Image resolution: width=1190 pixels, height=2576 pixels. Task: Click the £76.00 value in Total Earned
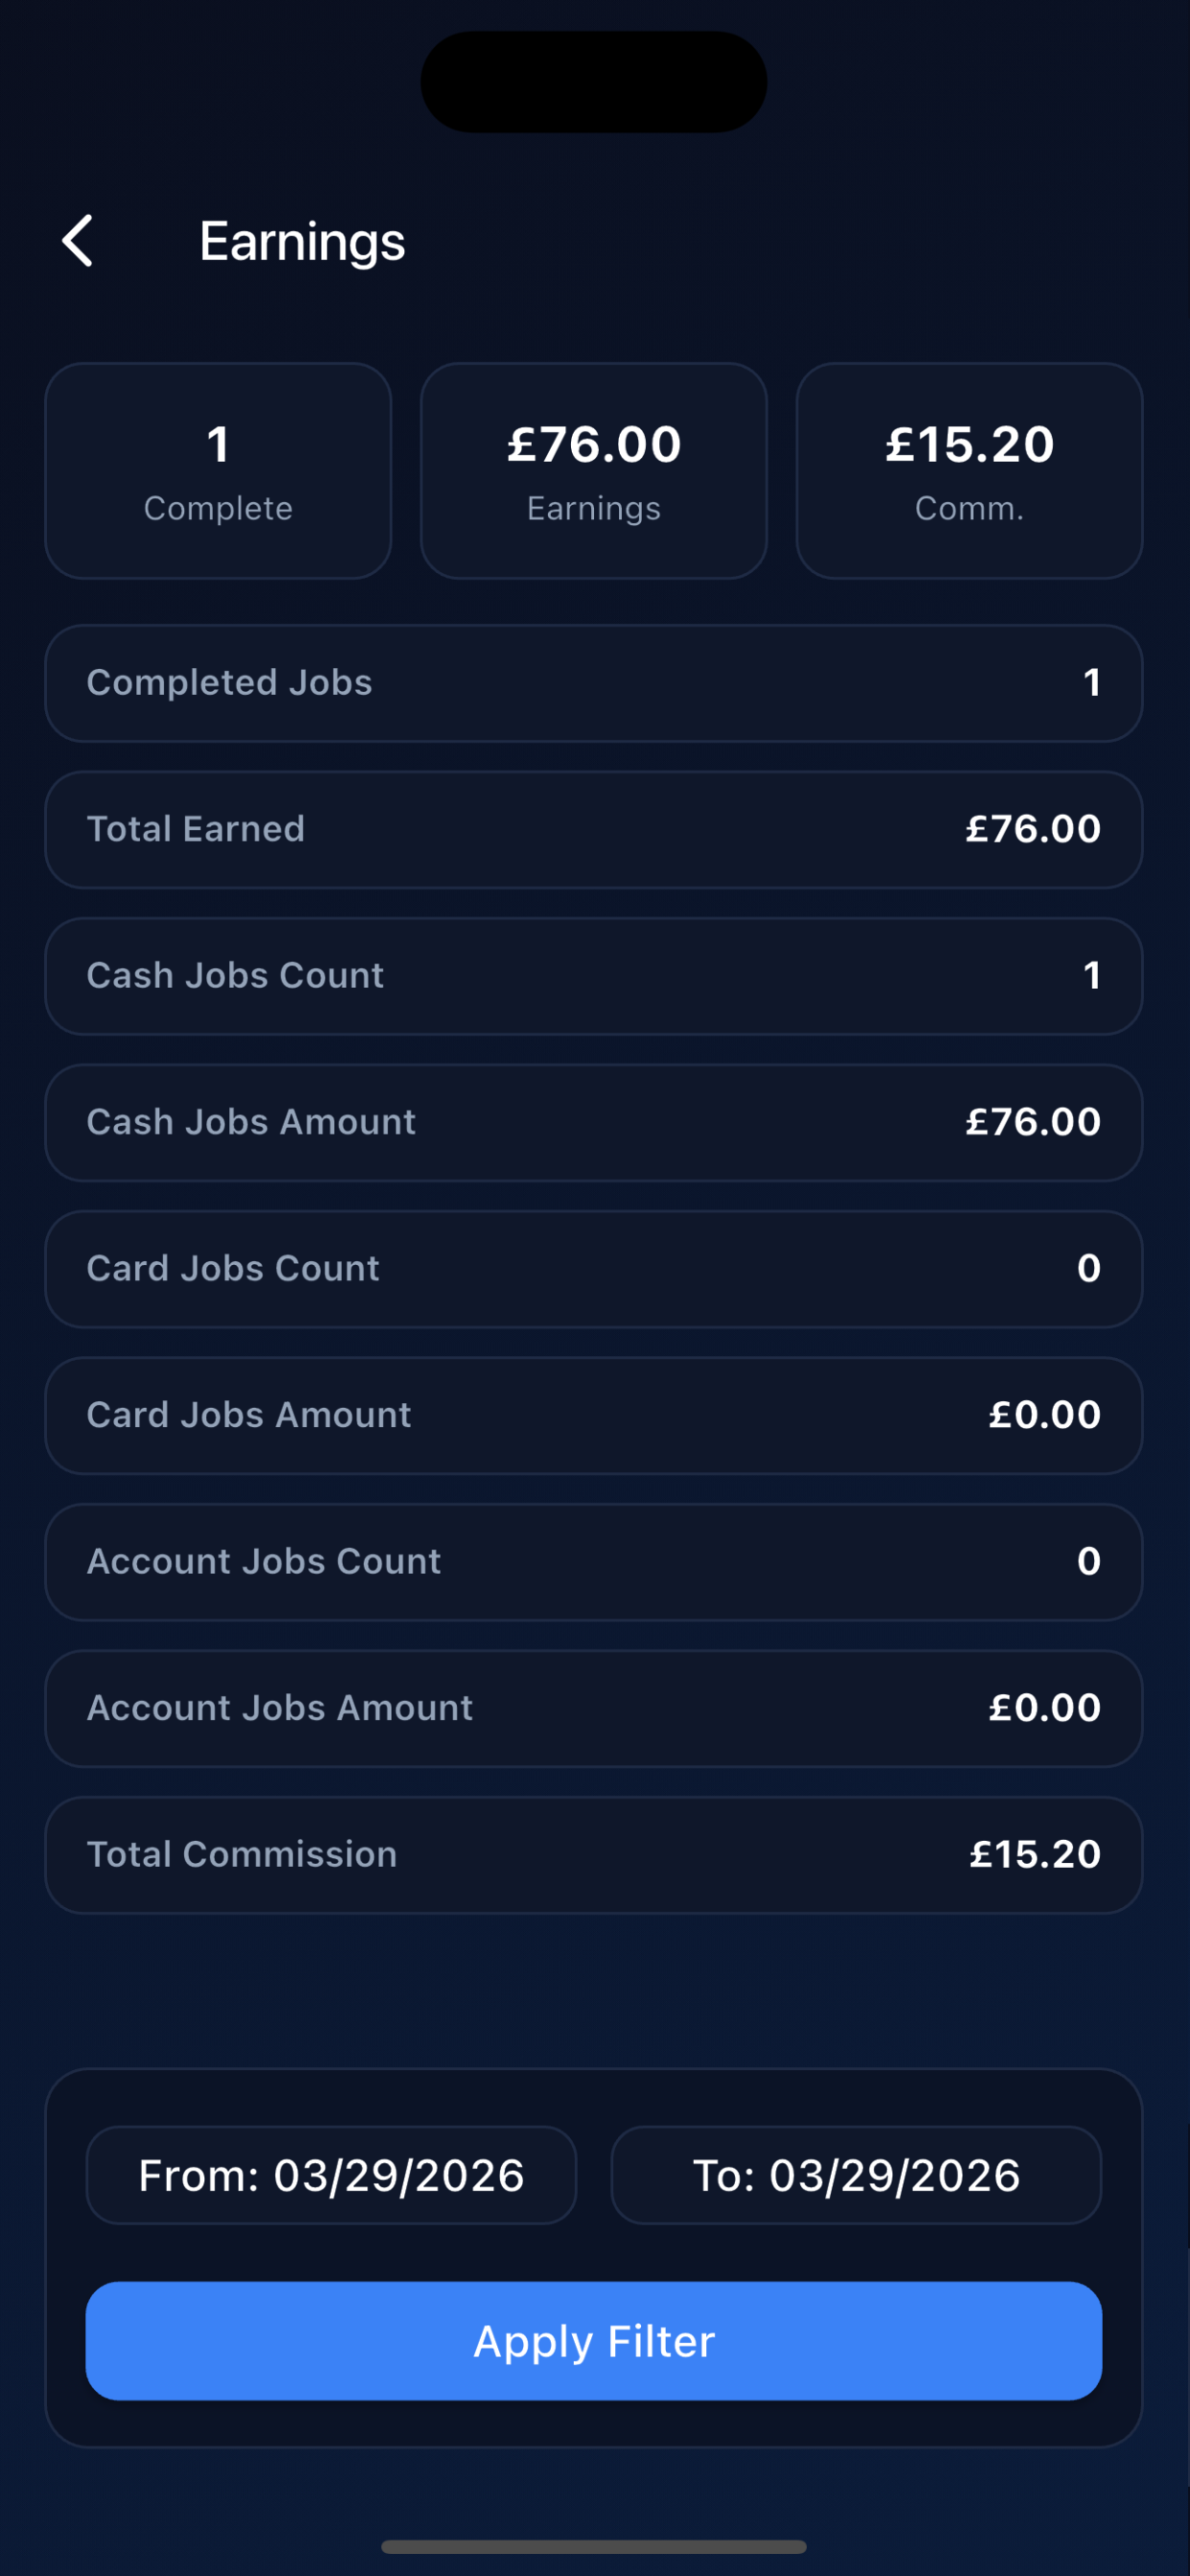click(x=1033, y=829)
